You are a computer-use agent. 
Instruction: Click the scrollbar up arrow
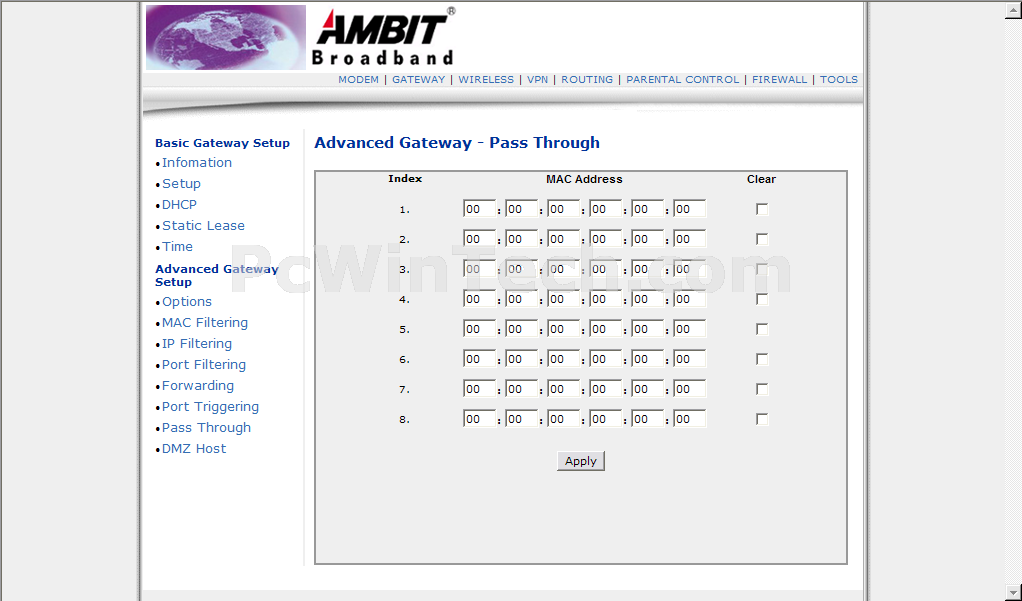(1014, 9)
